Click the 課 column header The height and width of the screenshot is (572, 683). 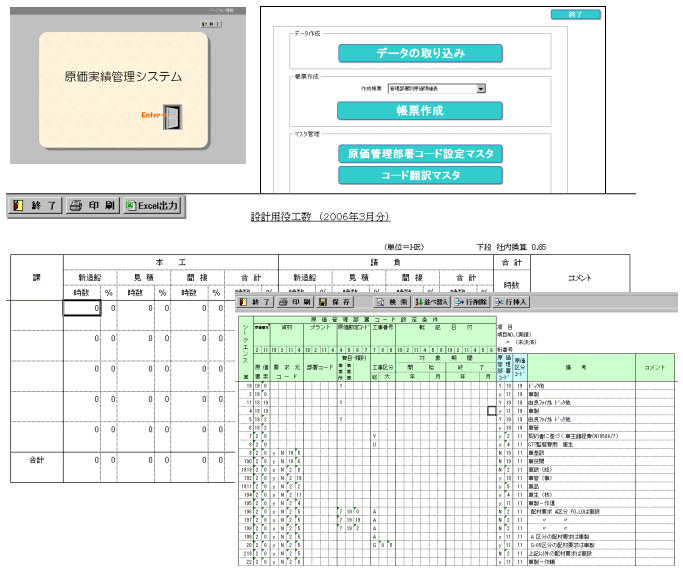click(x=37, y=278)
